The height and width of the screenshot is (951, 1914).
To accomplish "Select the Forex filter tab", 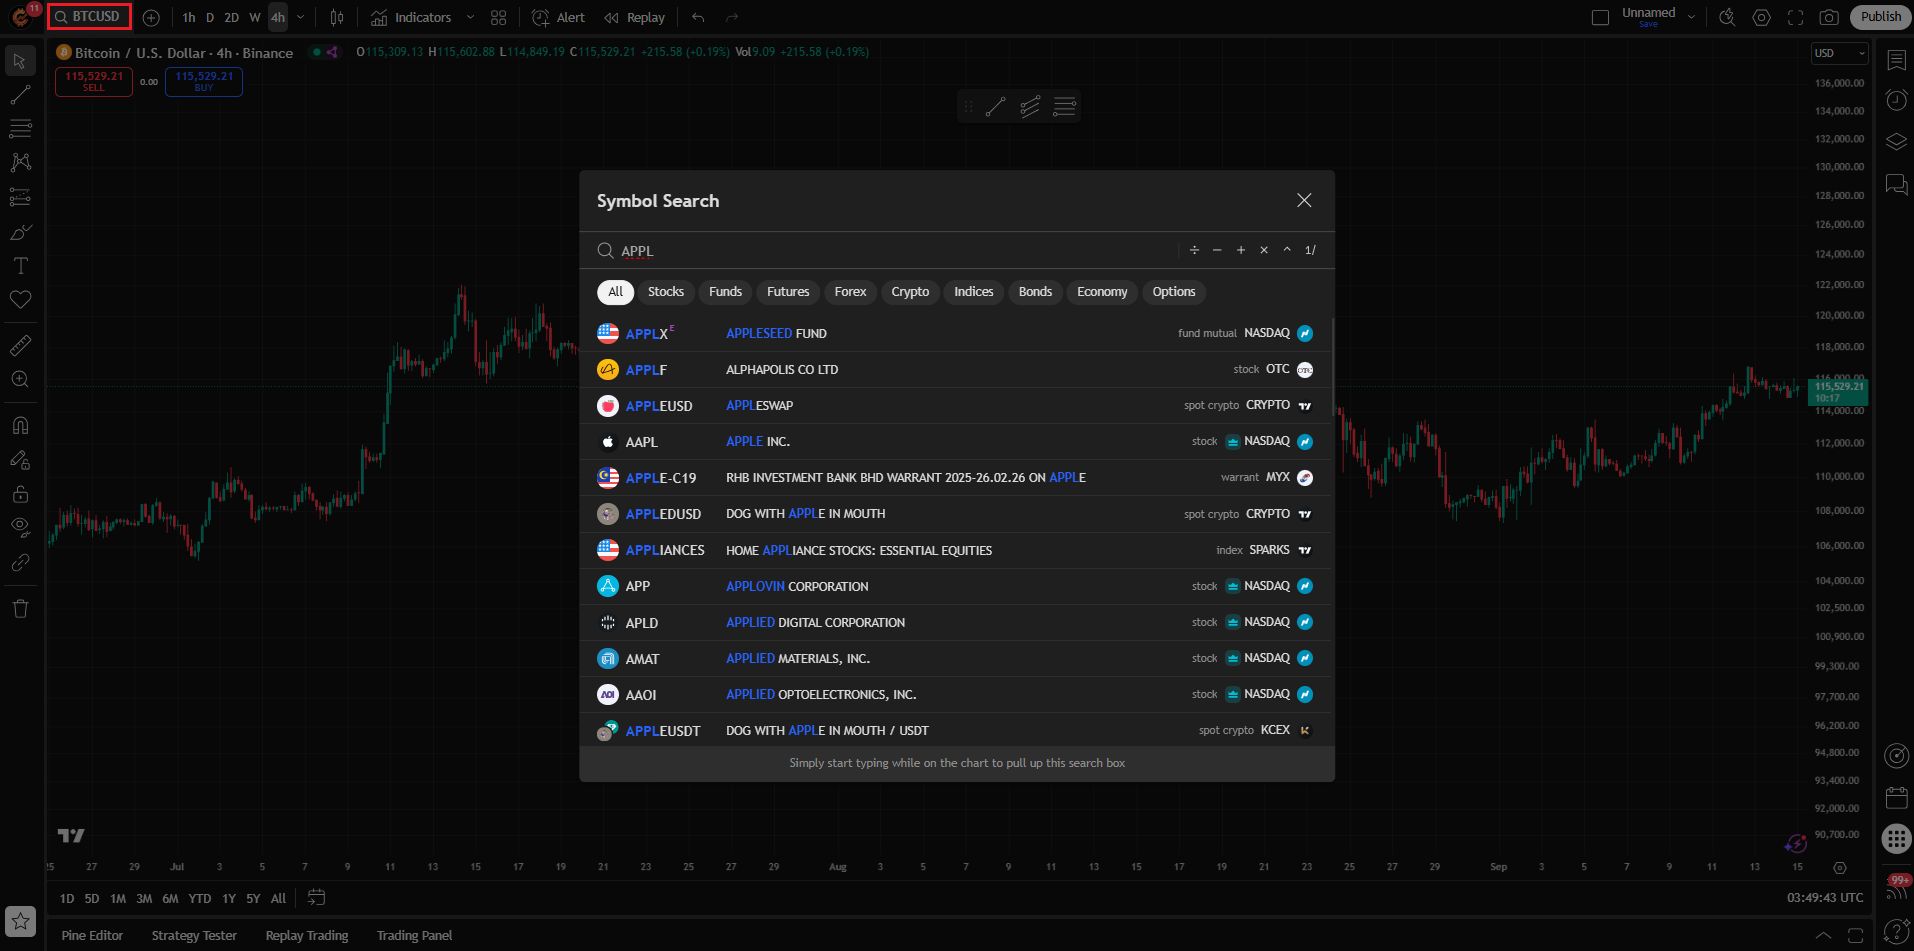I will [850, 292].
